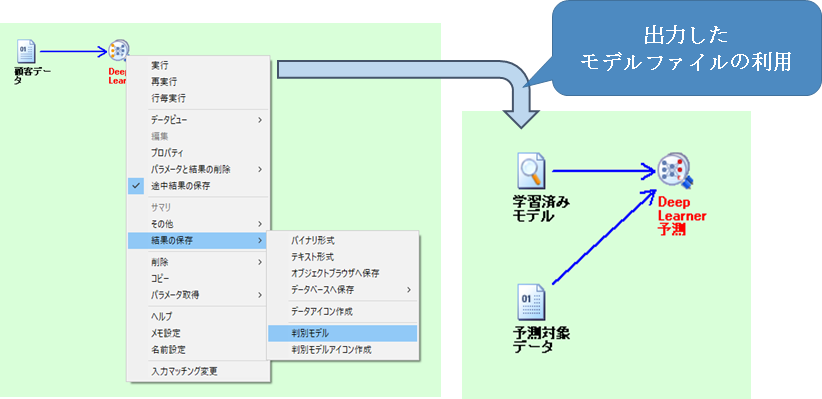Click the red Deep Learner 予測 label
822x399 pixels.
[x=682, y=216]
